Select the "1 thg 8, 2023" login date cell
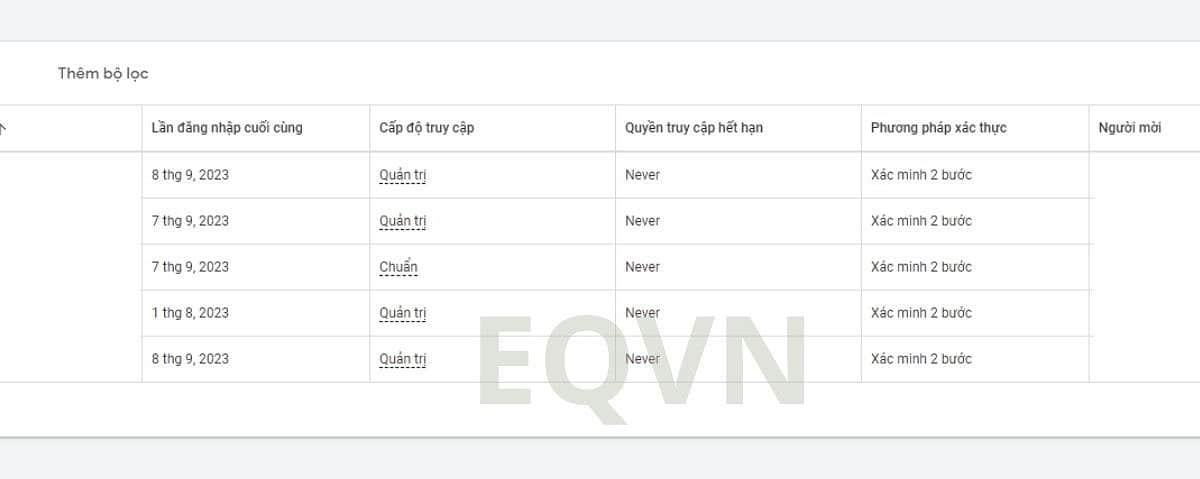1200x479 pixels. tap(190, 313)
